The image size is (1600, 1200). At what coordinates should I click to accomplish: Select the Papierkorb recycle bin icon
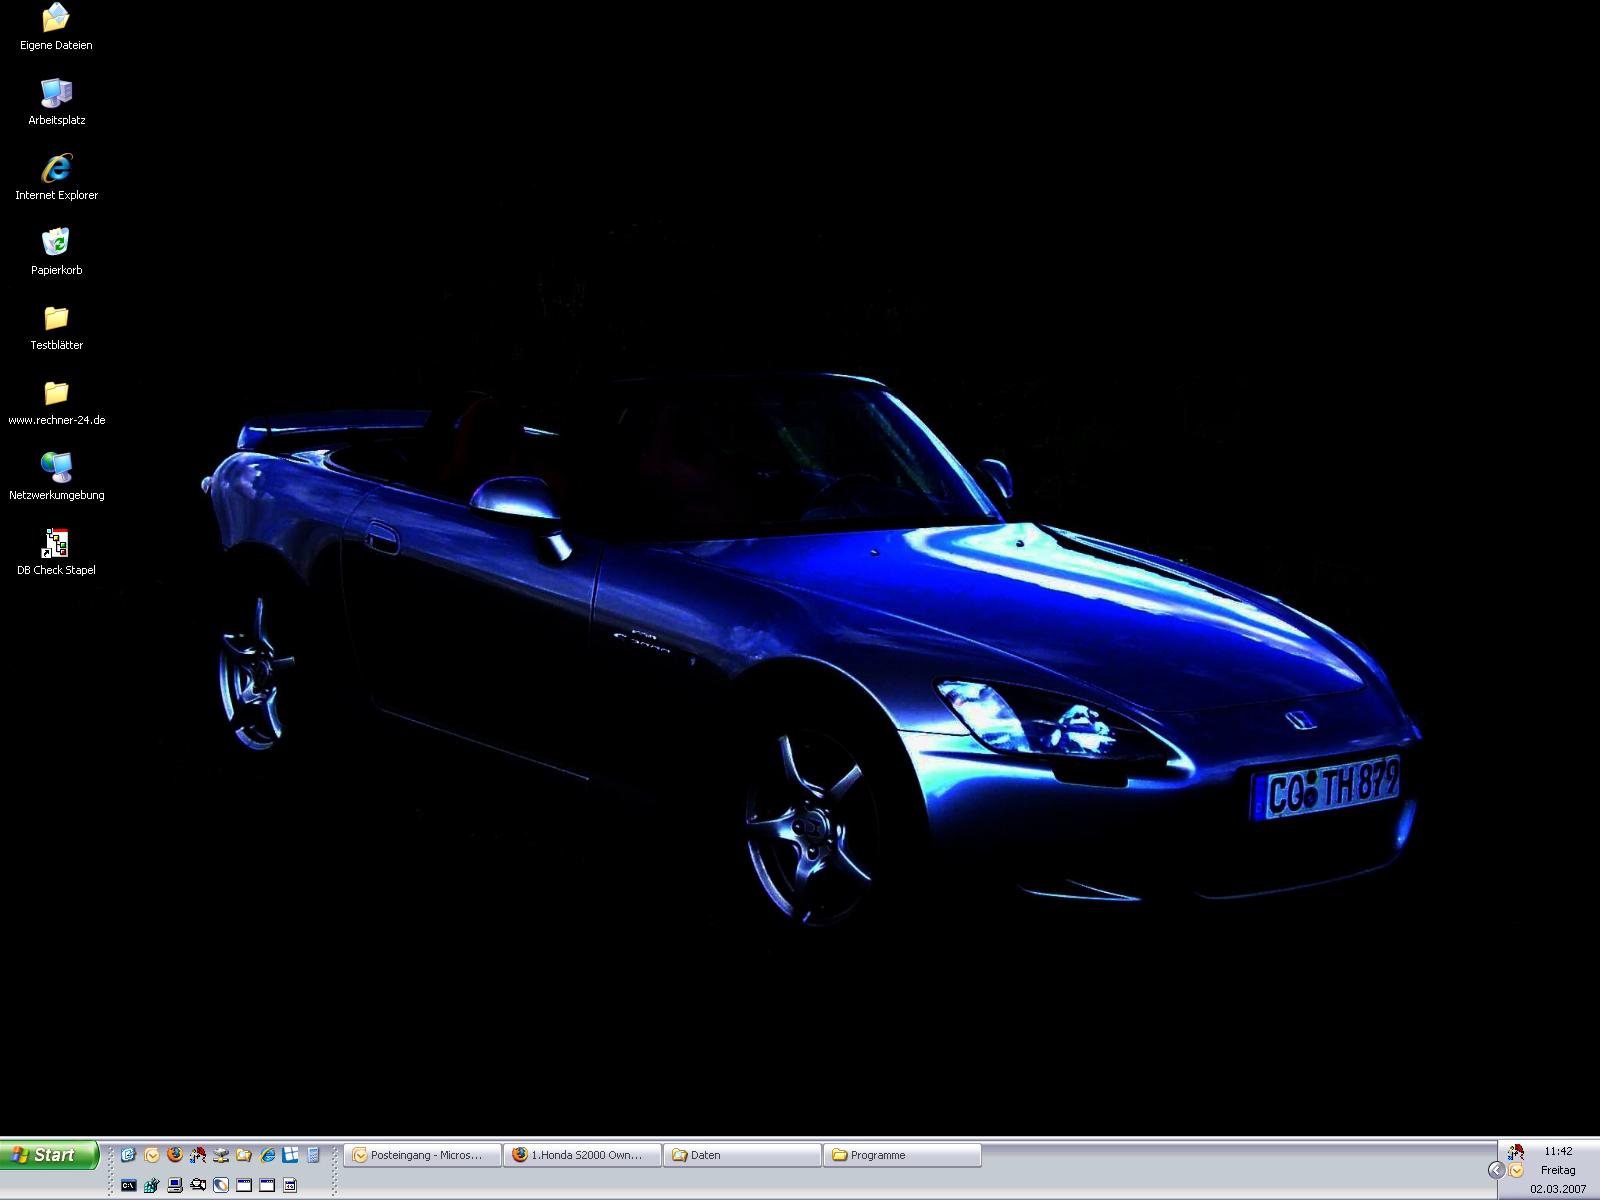point(56,243)
